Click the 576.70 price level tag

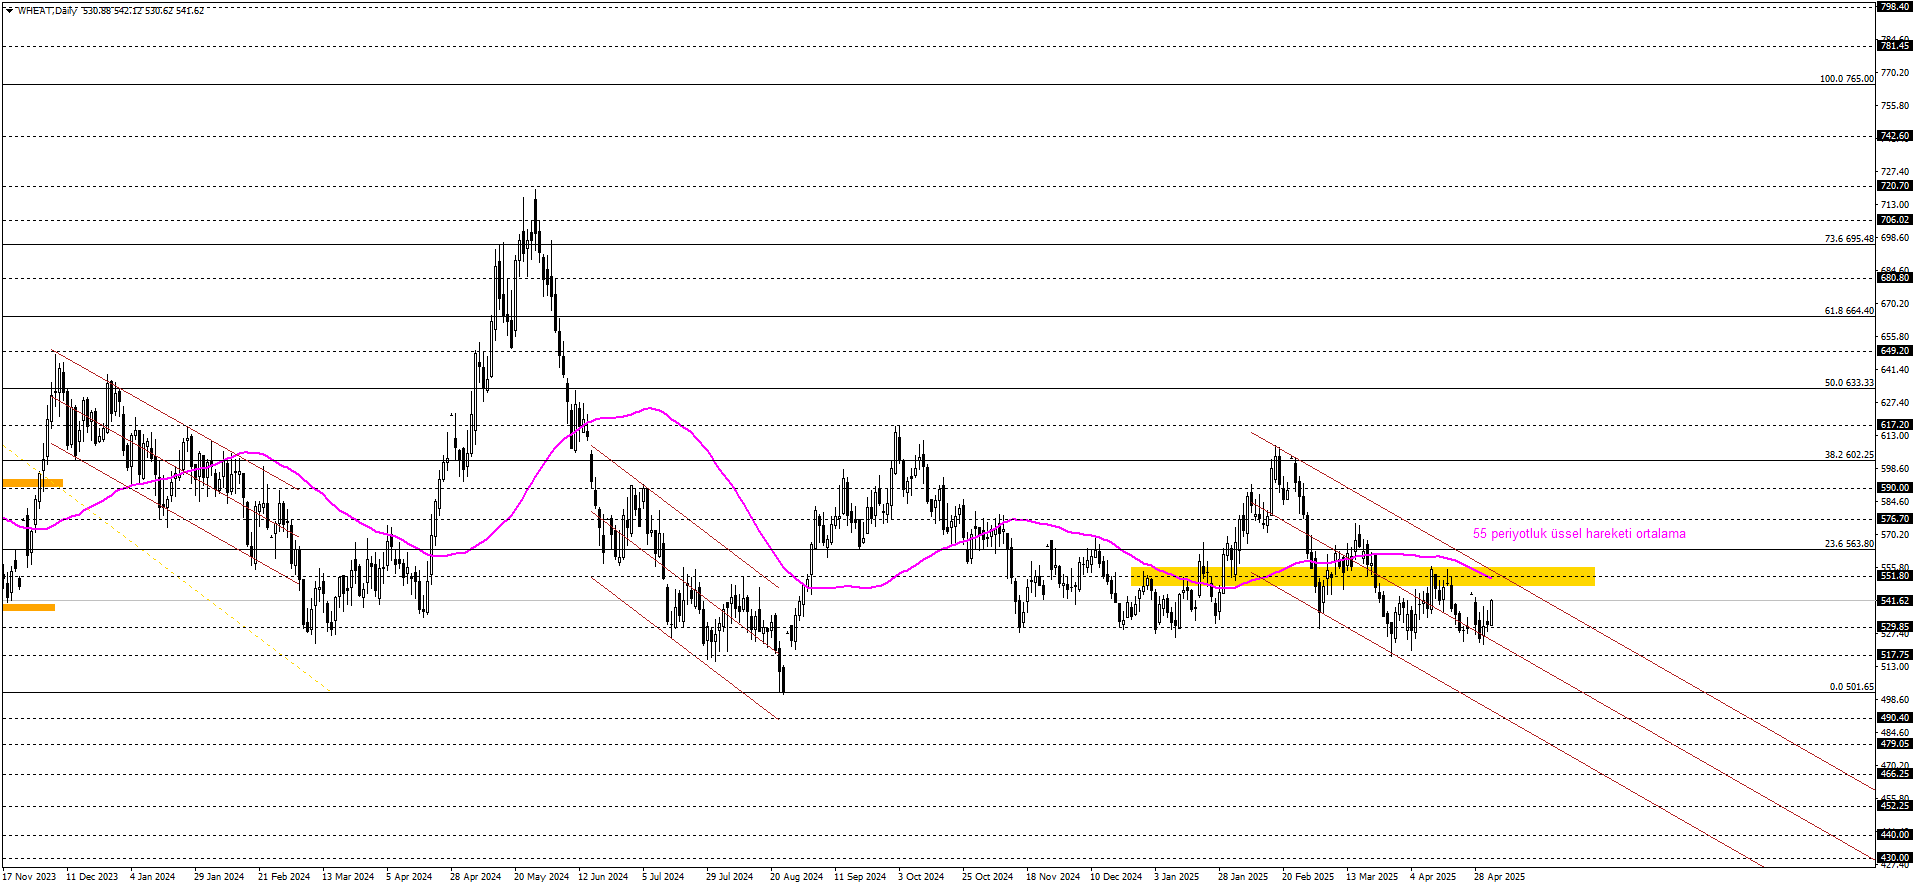[1895, 519]
